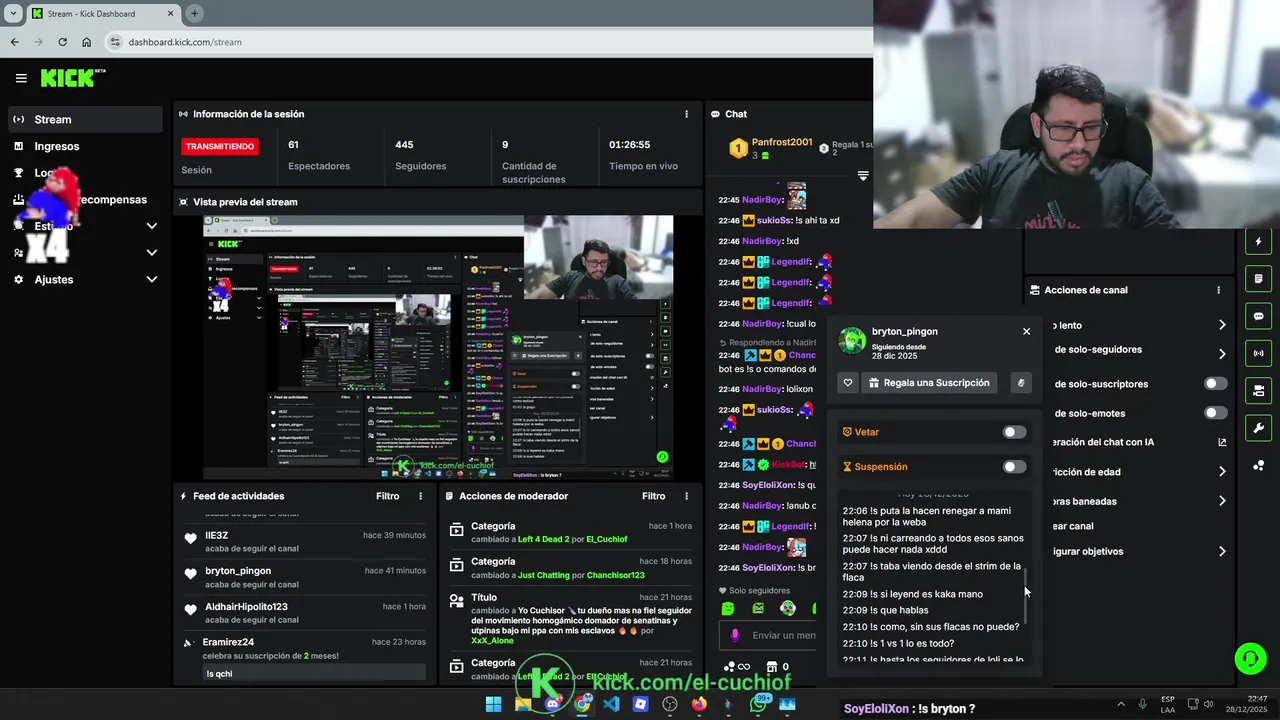Toggle solo-suscriptores chat mode

1215,384
